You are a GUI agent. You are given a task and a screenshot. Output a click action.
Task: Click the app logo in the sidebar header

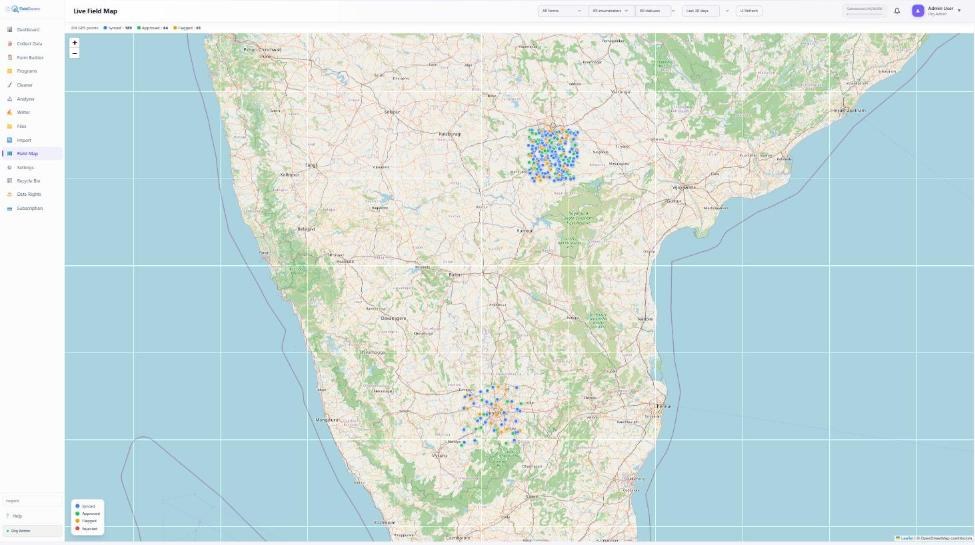[x=23, y=9]
